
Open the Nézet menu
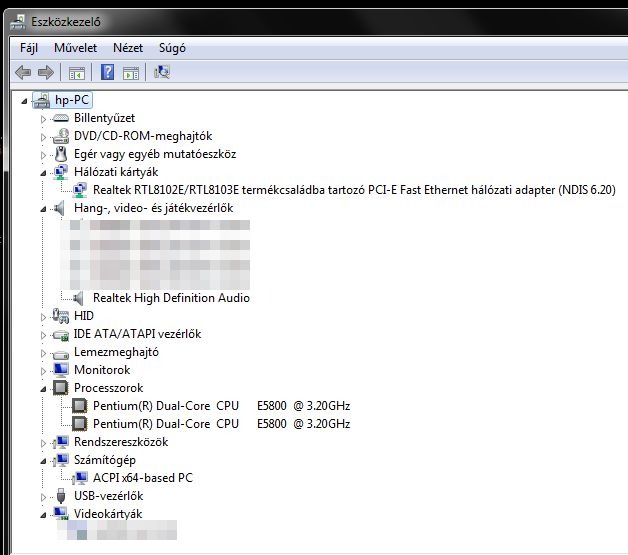[128, 48]
